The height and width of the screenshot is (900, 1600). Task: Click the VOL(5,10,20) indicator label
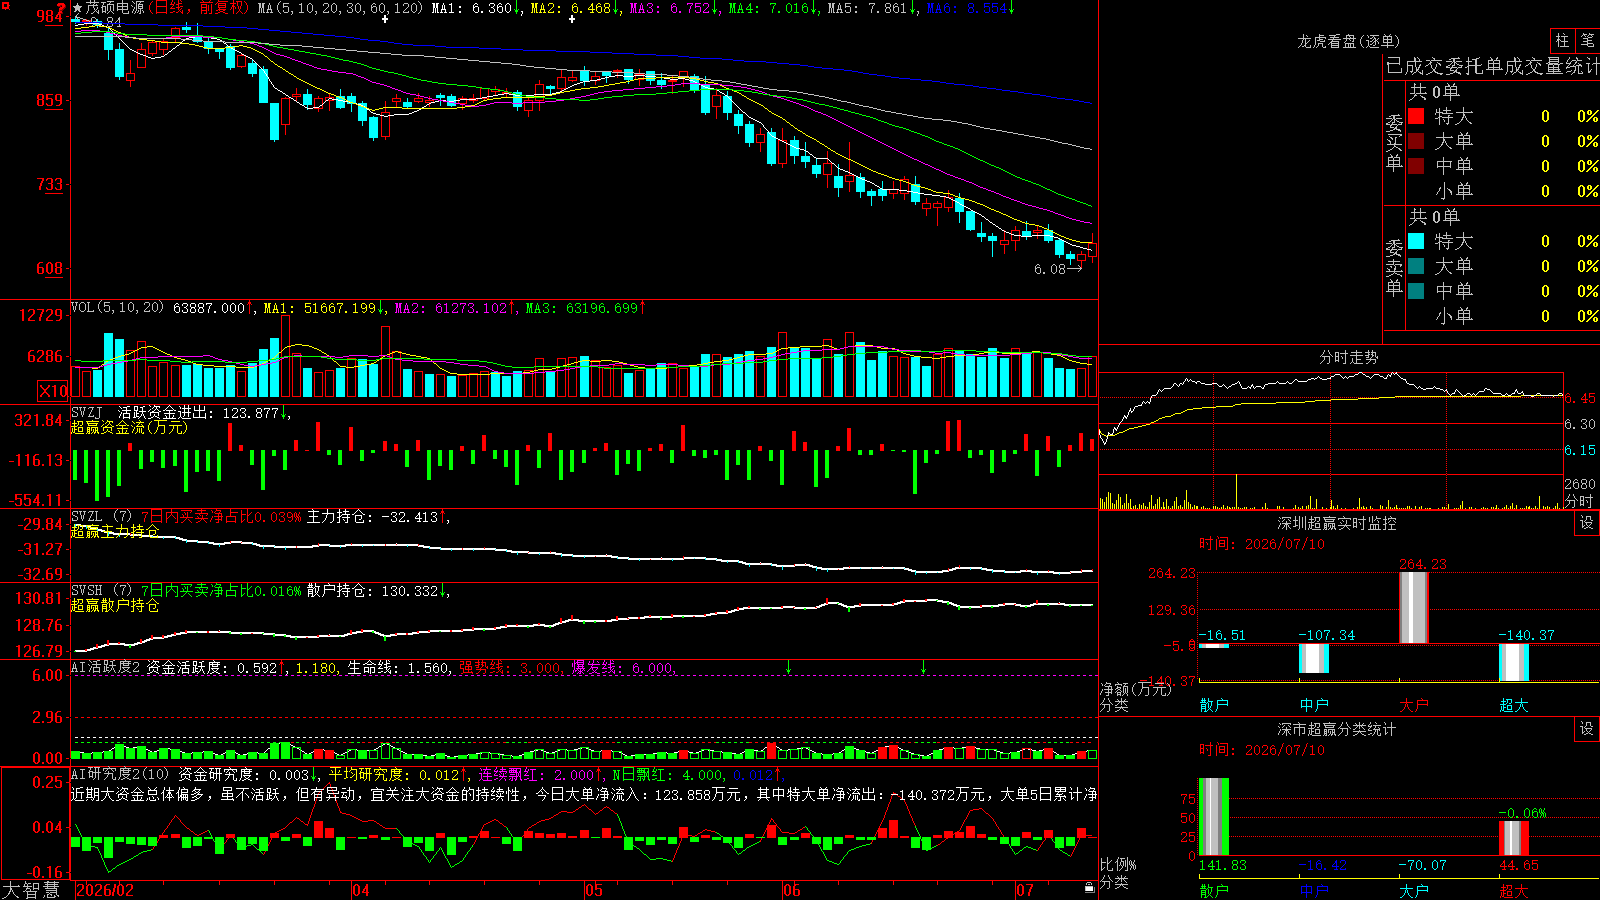[x=117, y=308]
